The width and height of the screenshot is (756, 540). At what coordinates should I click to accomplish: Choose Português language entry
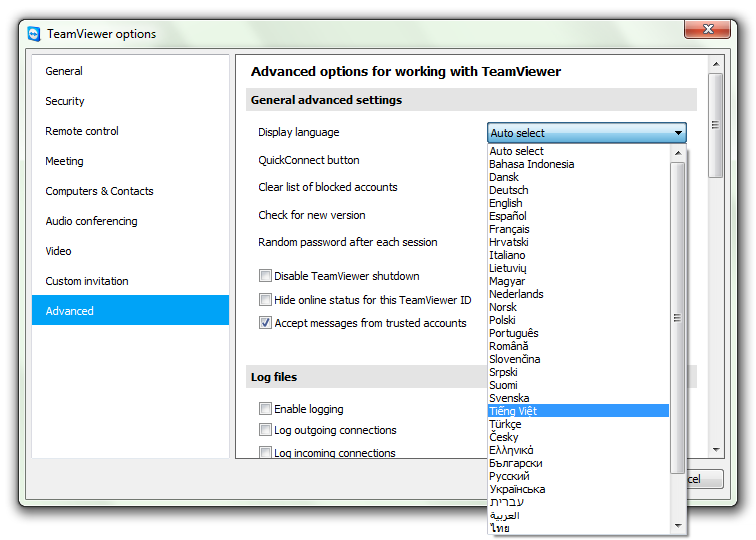tap(579, 333)
